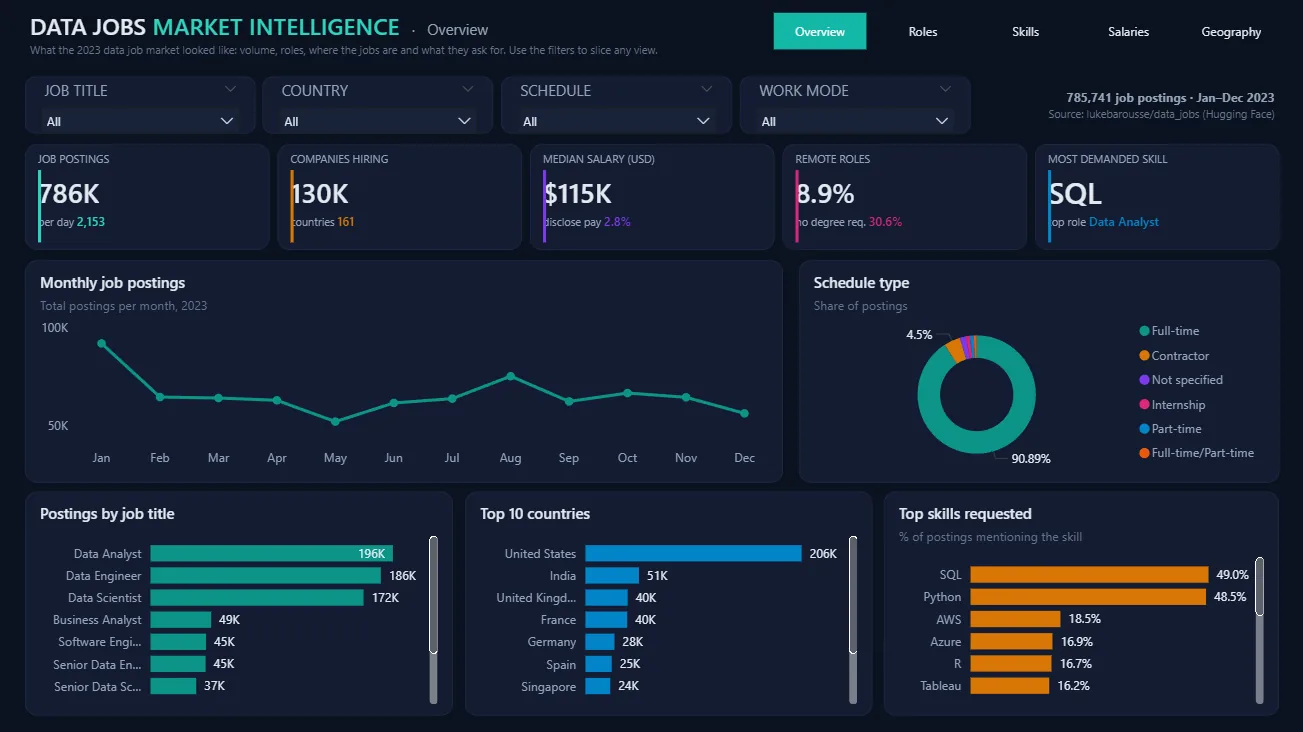
Task: Select the Data Scientist bar
Action: coord(257,598)
